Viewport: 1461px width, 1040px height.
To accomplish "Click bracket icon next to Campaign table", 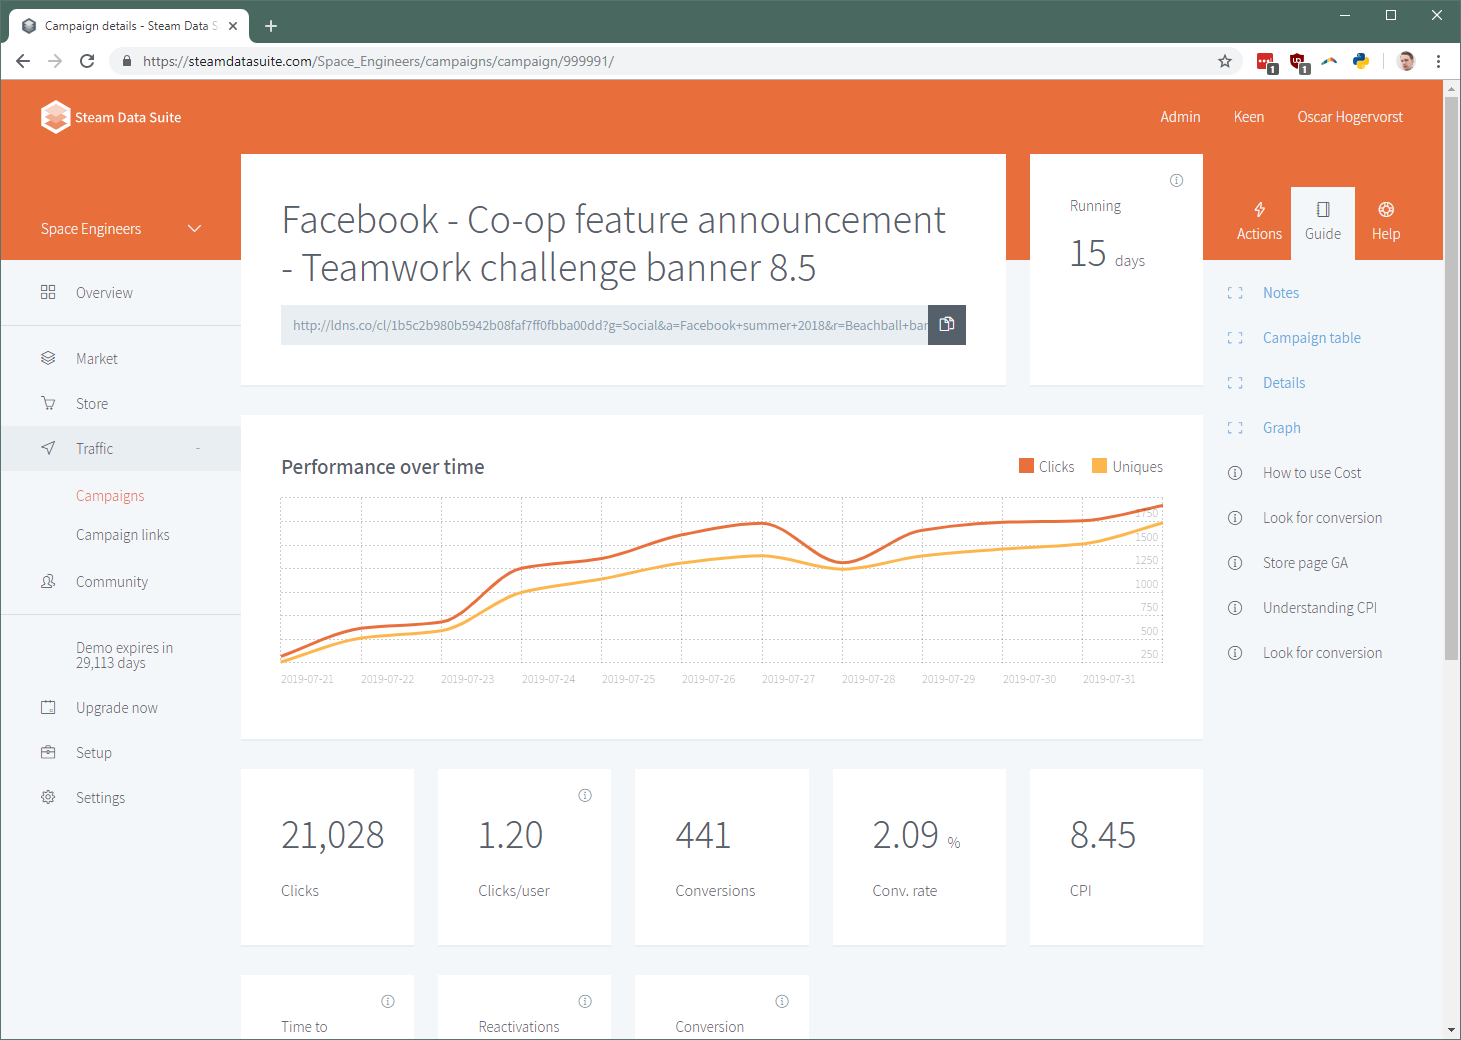I will pos(1235,338).
